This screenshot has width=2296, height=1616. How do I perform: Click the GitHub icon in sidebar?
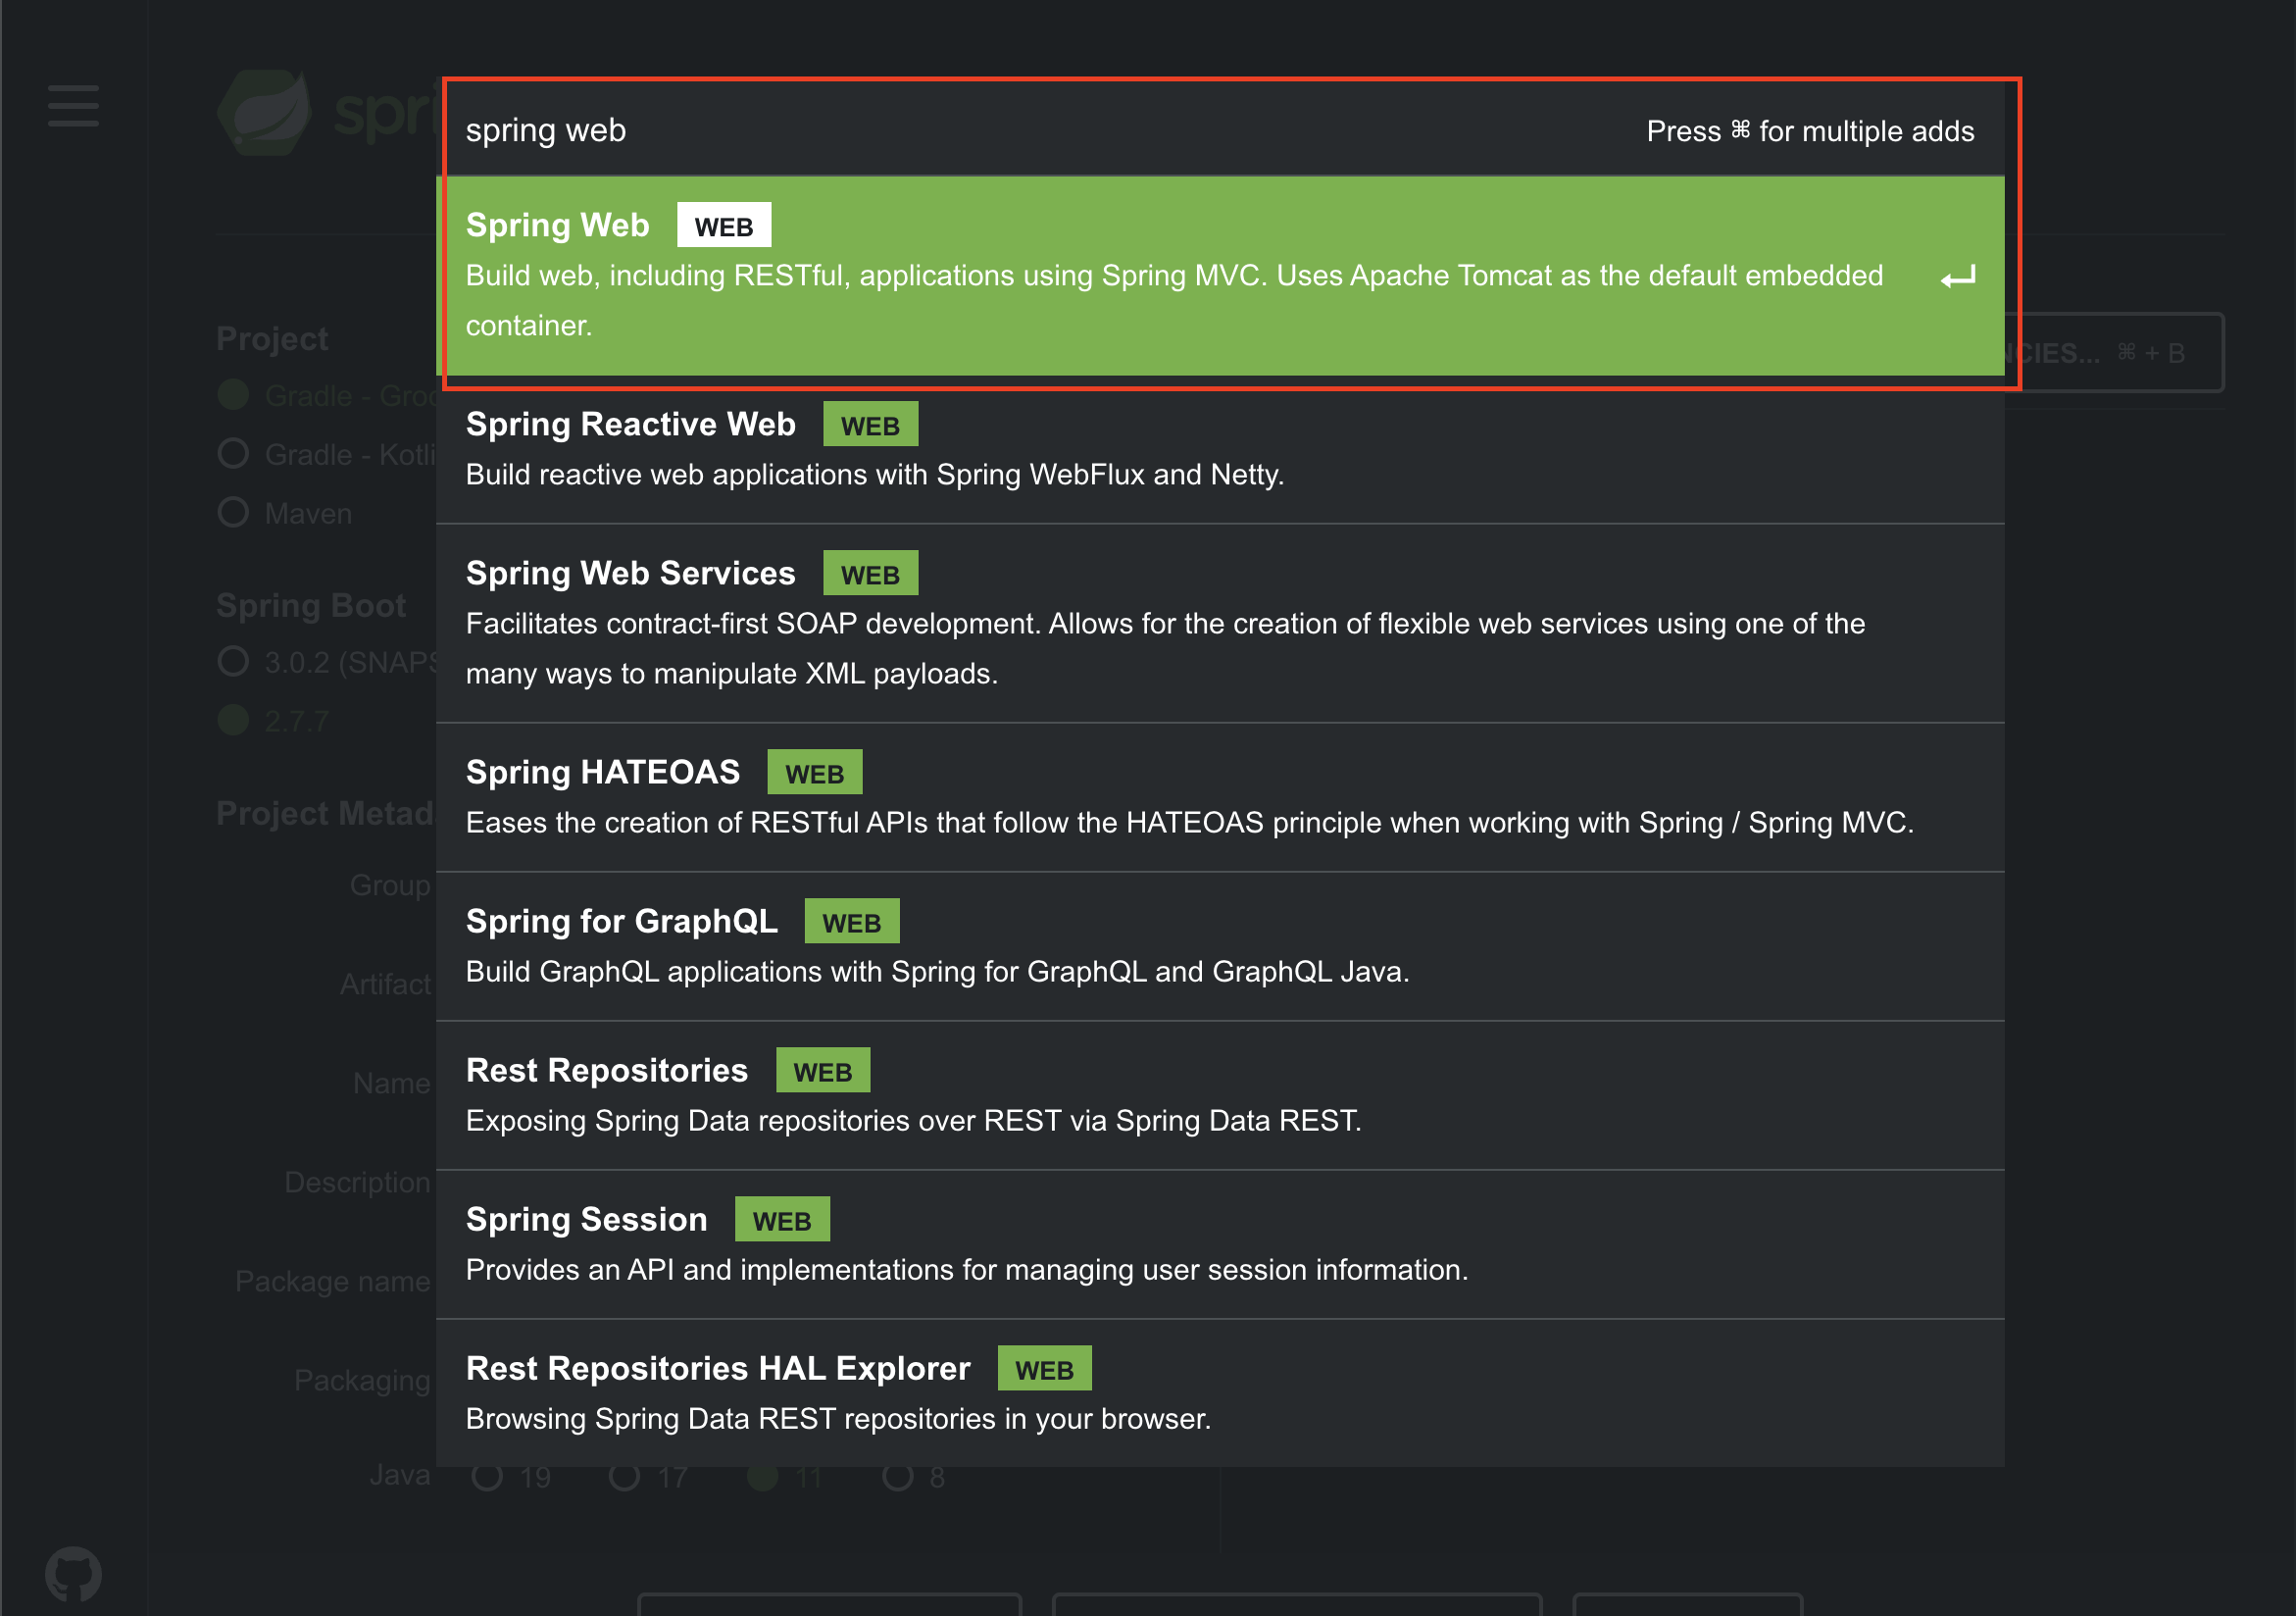coord(73,1574)
